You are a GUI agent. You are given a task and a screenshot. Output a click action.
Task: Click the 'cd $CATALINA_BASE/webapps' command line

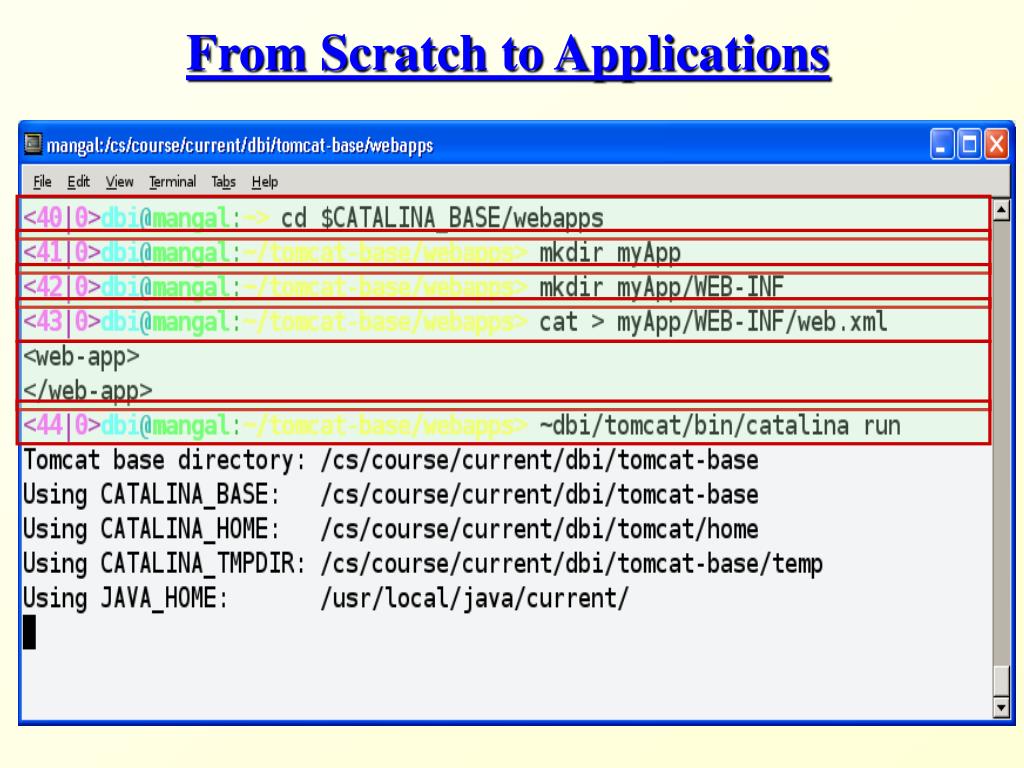504,217
